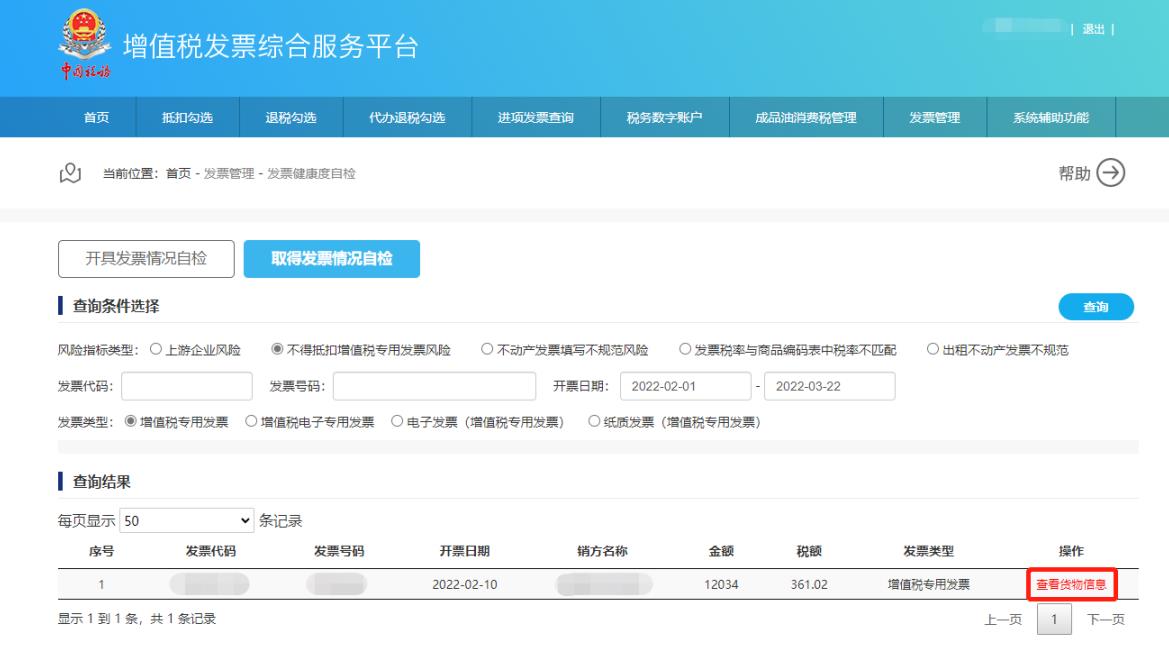Click 查看货物信息 link in row 1
1169x652 pixels.
1071,585
